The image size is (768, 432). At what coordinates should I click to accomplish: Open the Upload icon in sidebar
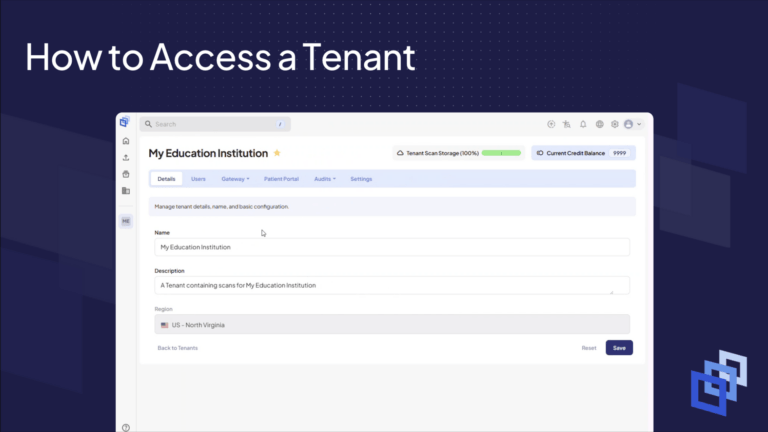[x=126, y=158]
